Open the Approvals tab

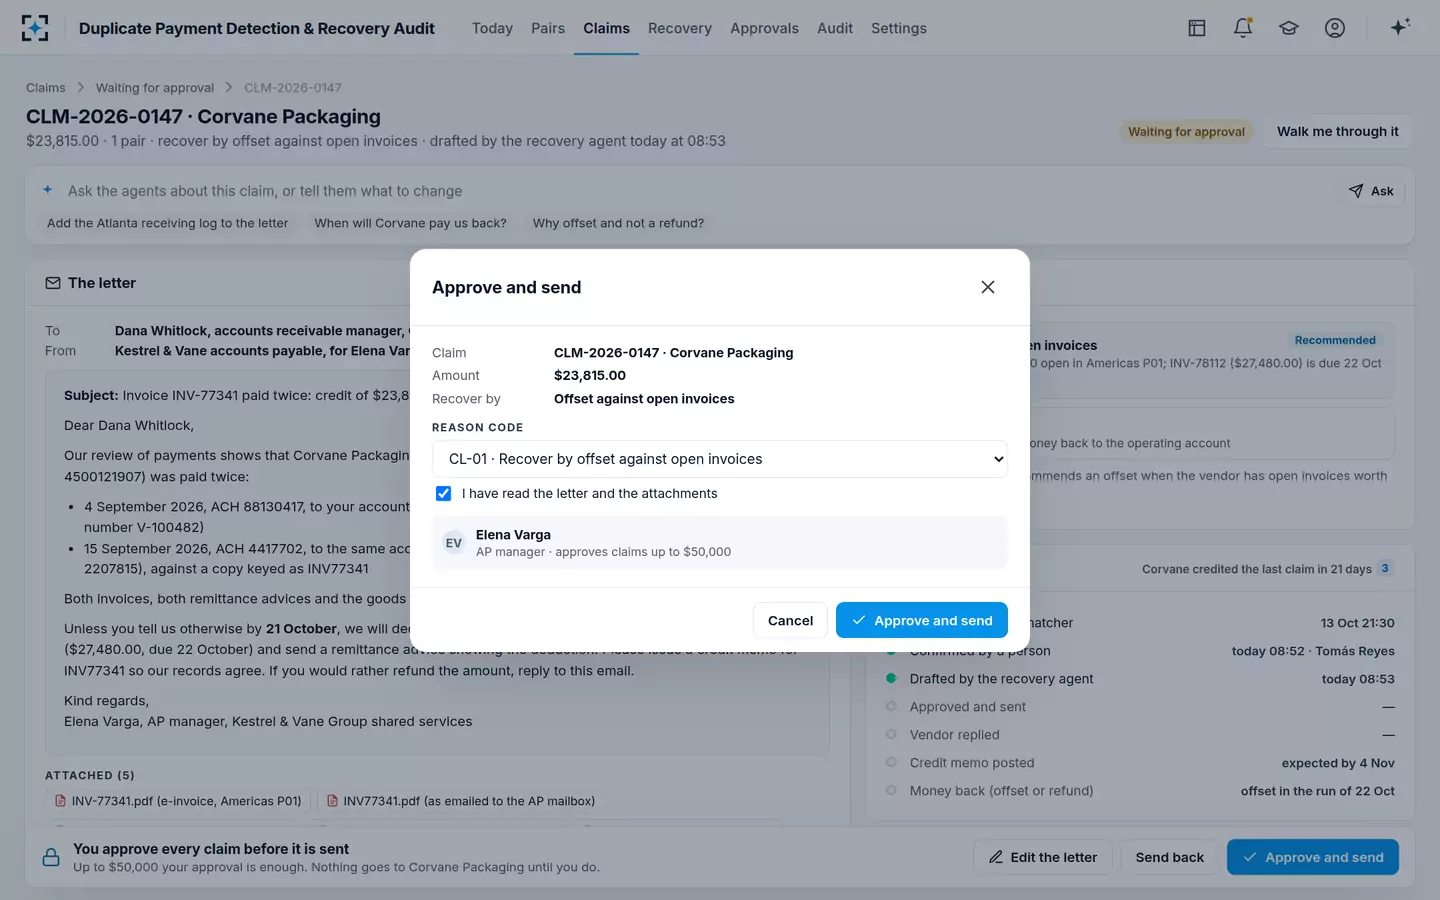pyautogui.click(x=764, y=28)
